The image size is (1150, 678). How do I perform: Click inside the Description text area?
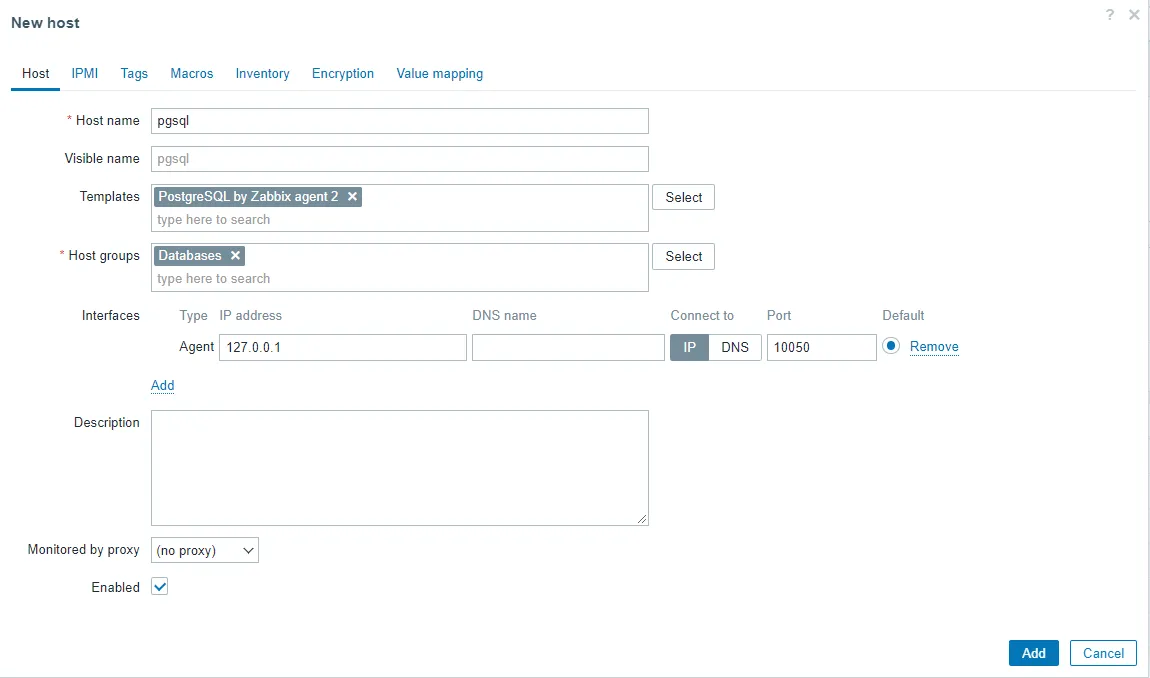[400, 467]
